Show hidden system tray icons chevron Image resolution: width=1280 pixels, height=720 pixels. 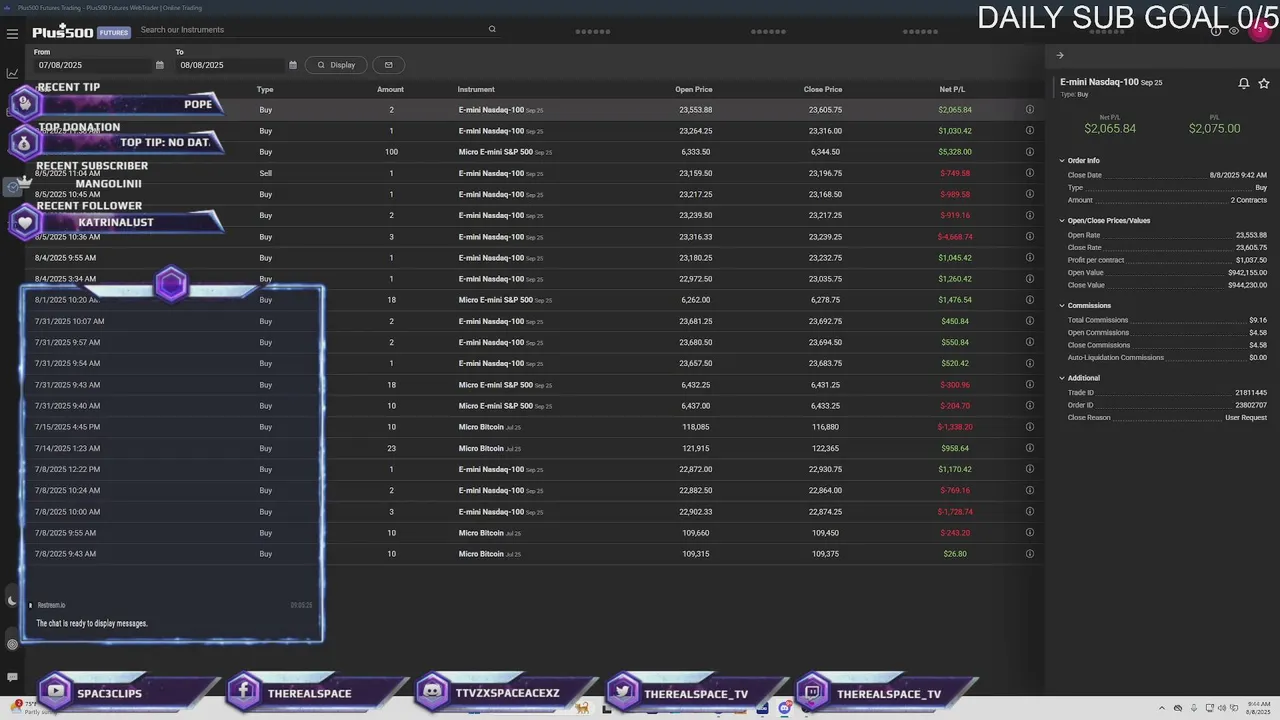click(x=1162, y=708)
